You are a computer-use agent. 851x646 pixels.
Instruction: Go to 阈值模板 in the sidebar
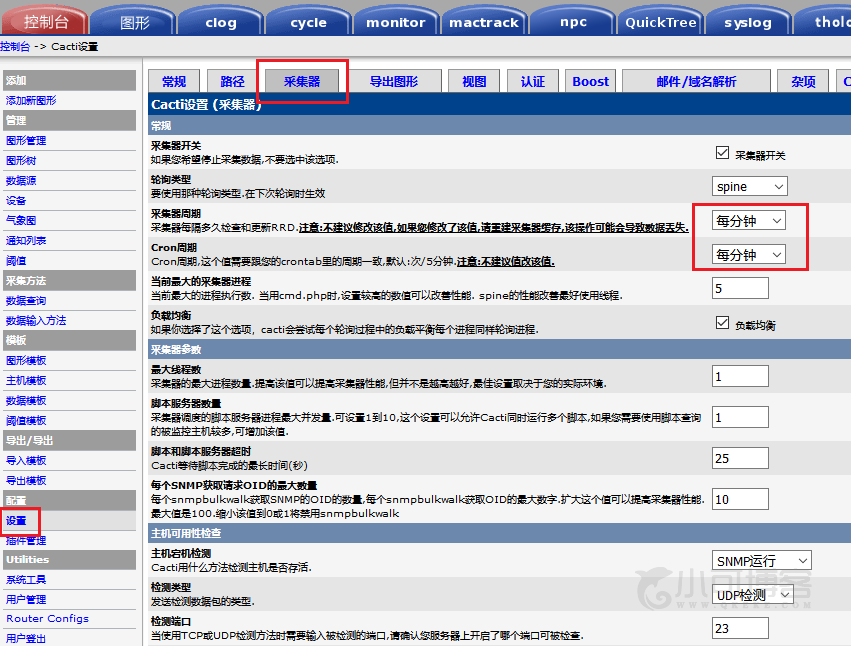tap(26, 421)
